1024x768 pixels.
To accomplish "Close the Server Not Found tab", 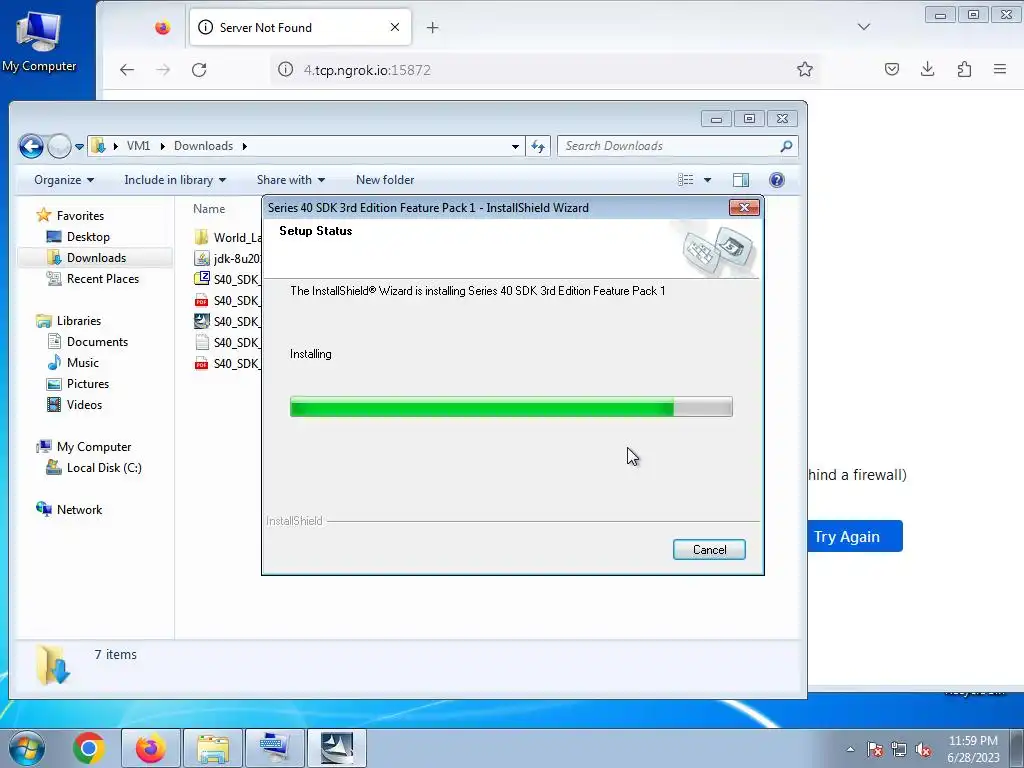I will (394, 27).
